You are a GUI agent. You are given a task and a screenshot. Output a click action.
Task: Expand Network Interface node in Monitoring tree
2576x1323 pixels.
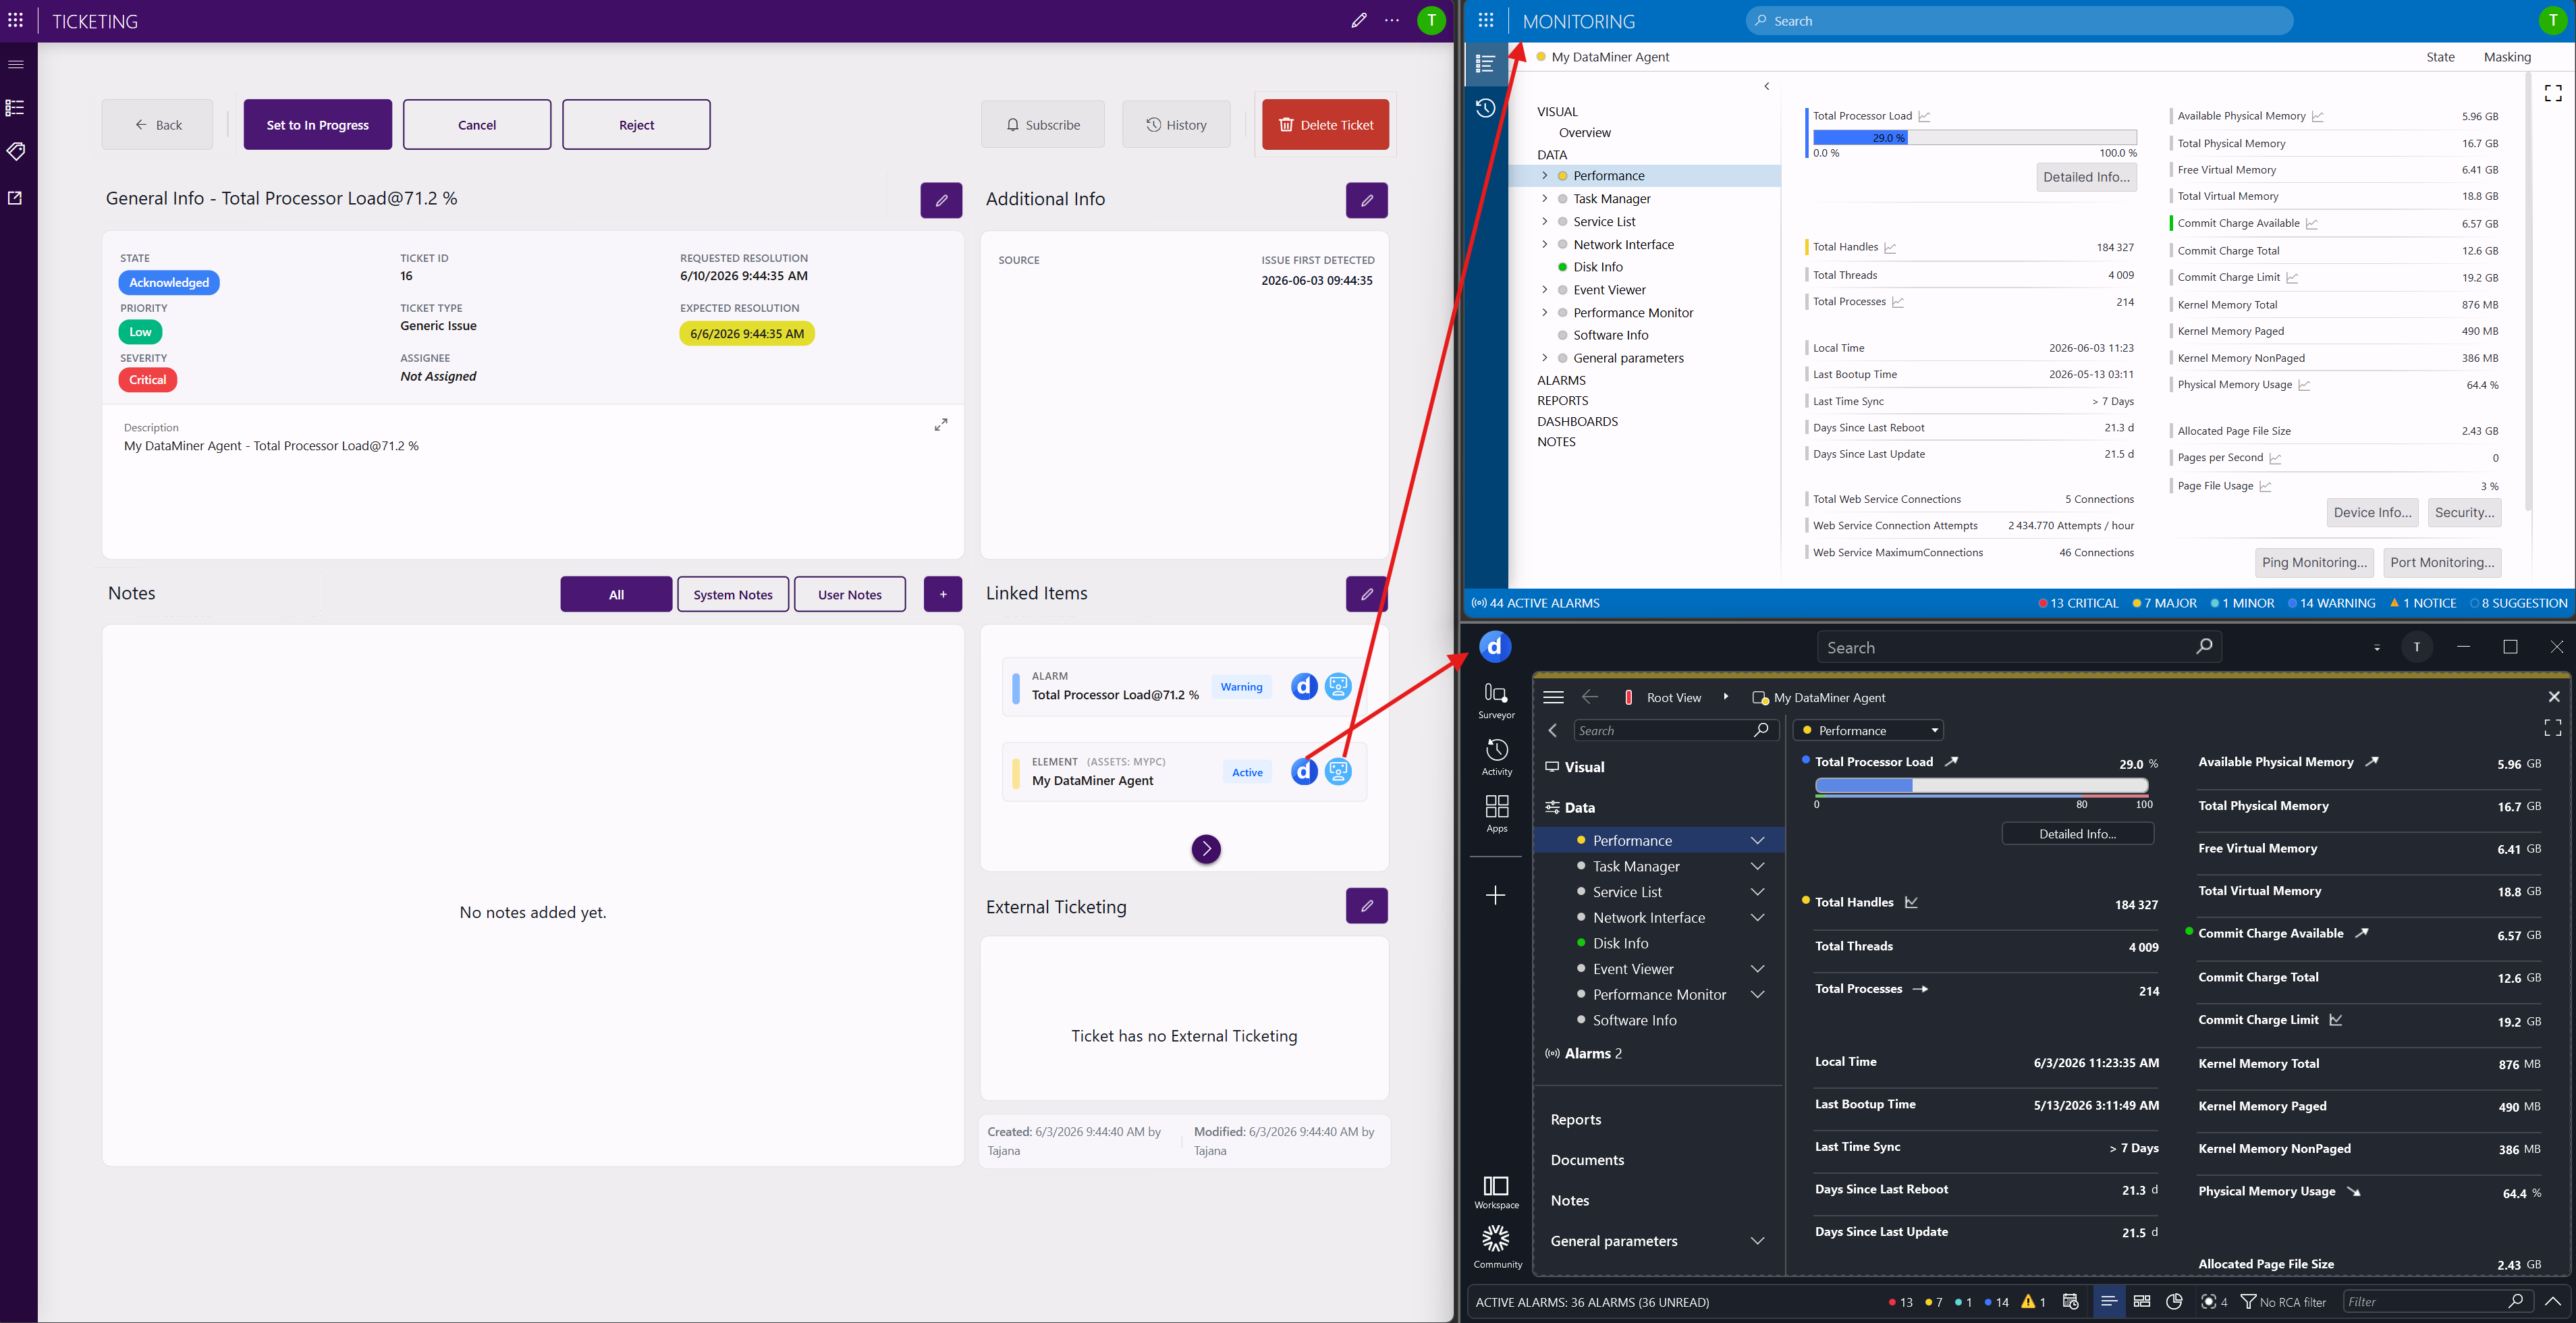1544,244
